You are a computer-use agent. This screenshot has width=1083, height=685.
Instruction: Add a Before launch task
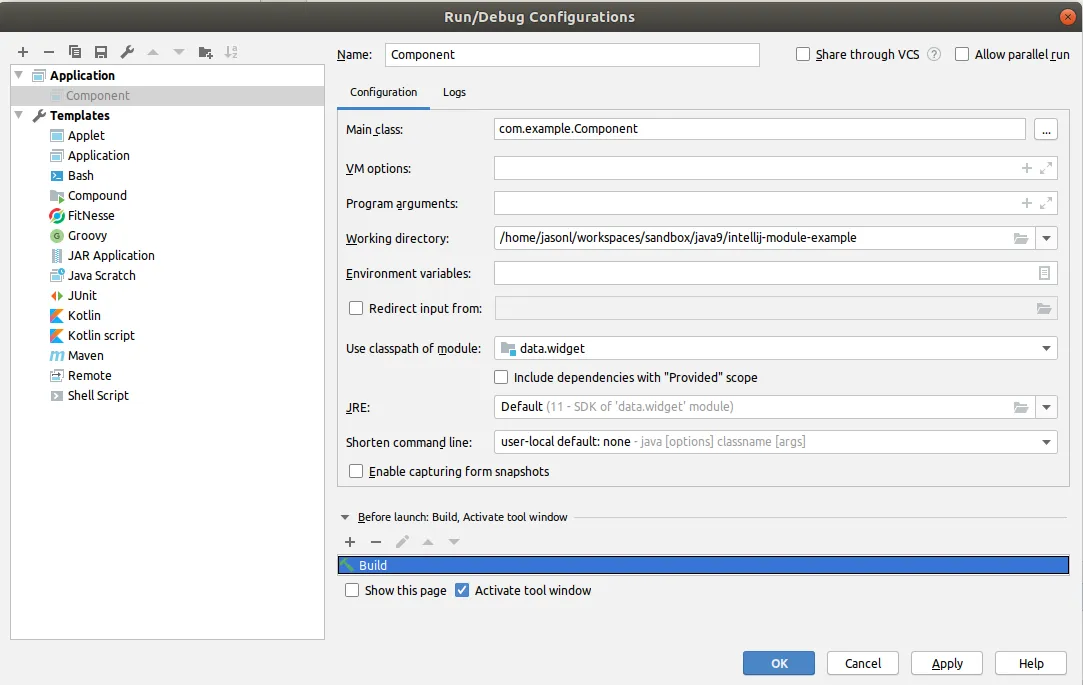point(350,542)
